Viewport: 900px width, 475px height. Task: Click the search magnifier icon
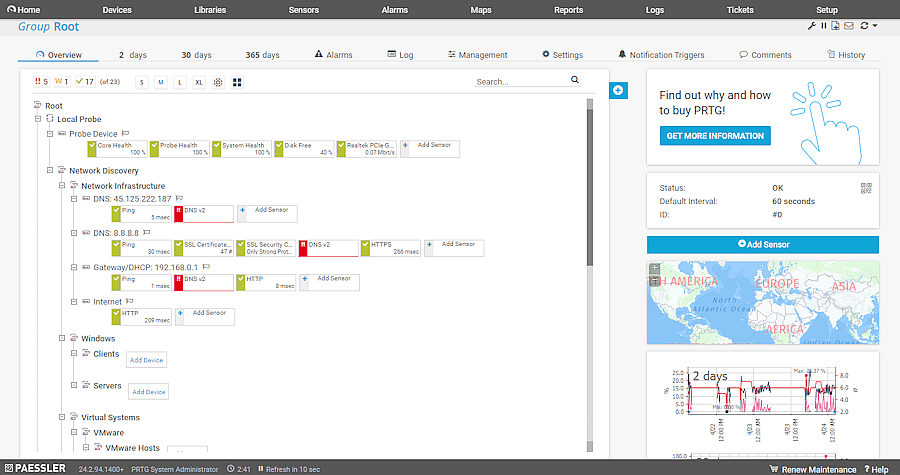click(575, 80)
